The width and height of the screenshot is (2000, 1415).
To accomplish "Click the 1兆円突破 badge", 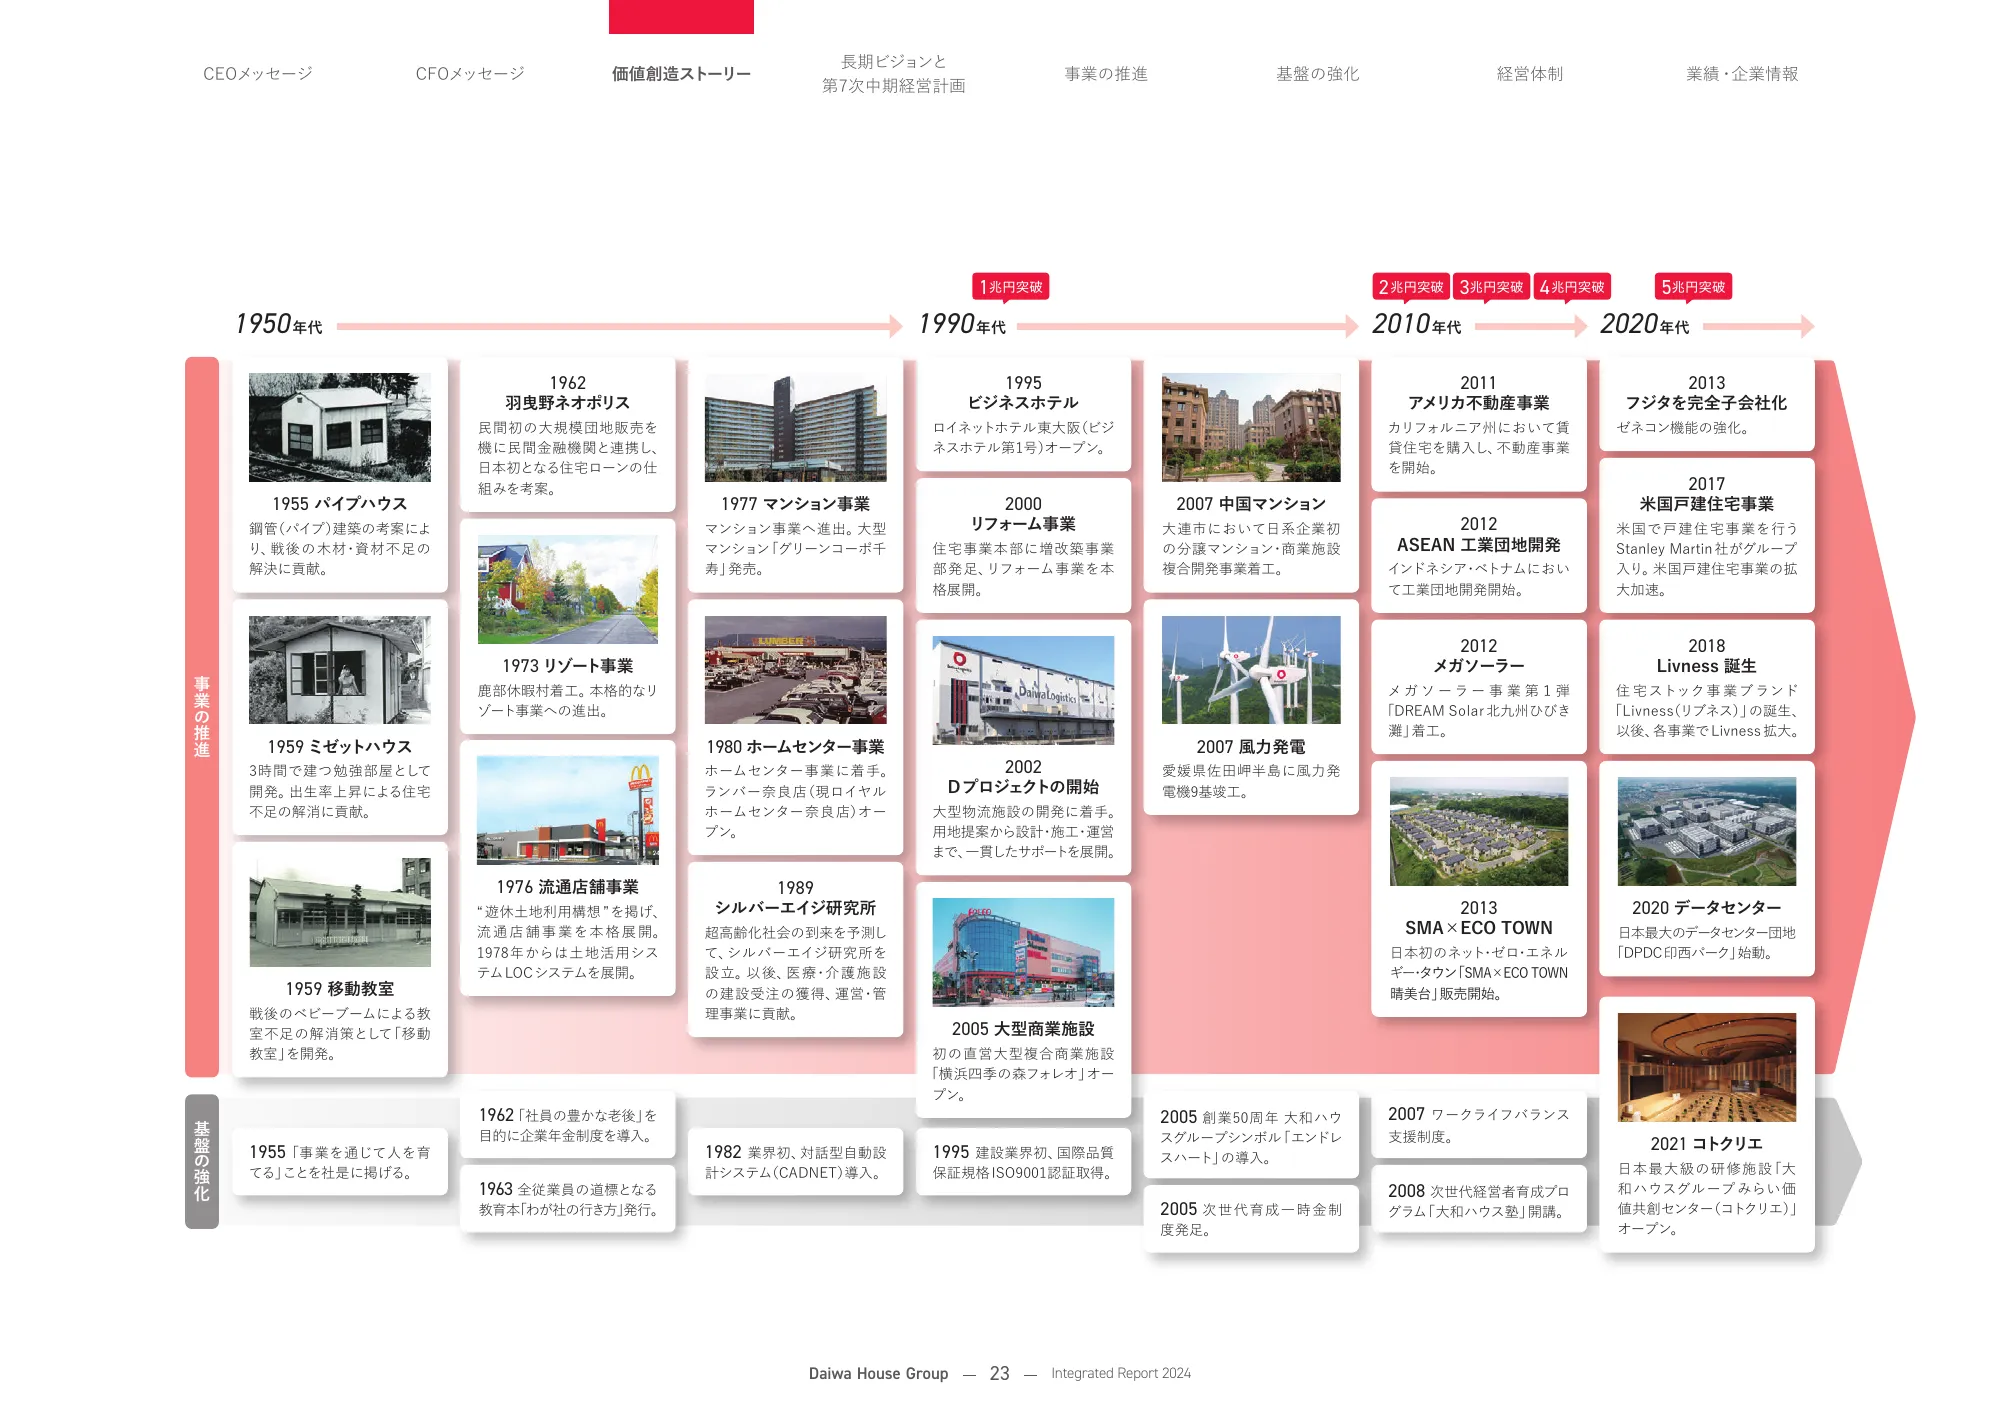I will click(1010, 287).
